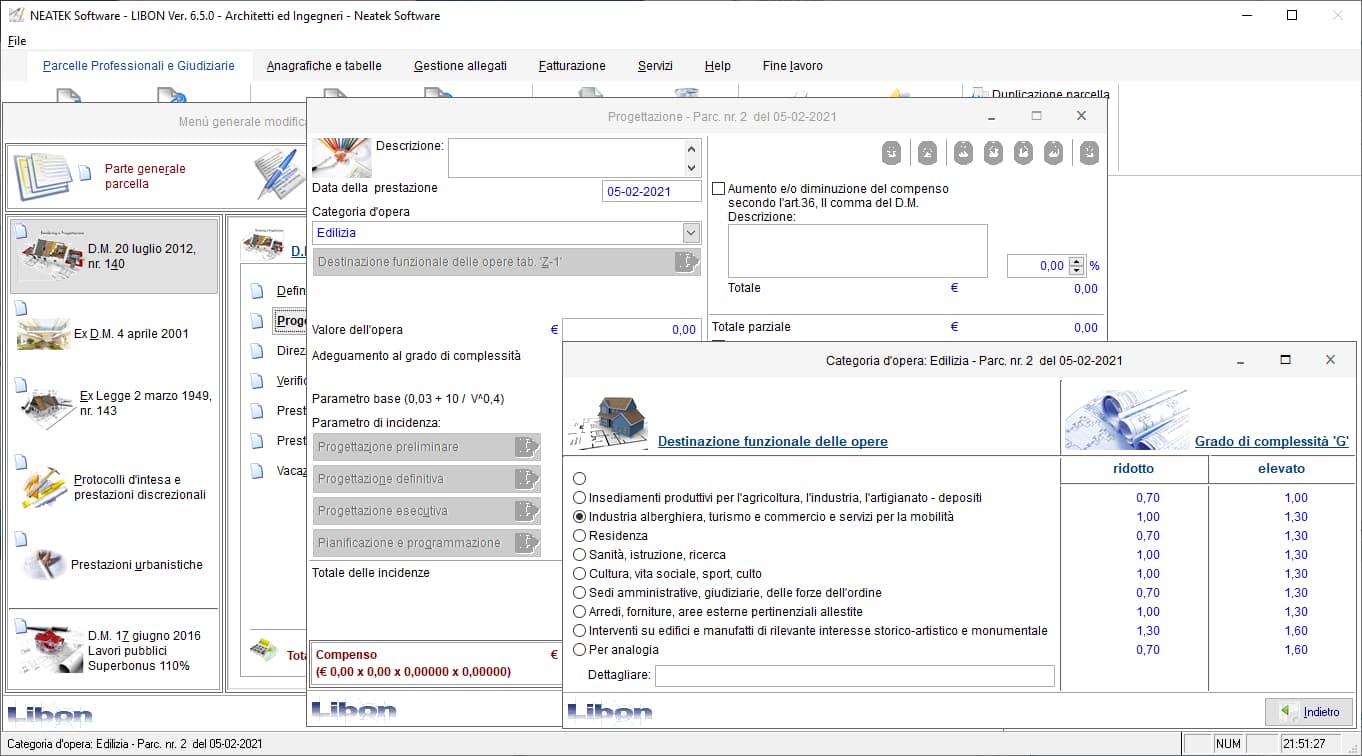This screenshot has height=756, width=1362.
Task: Switch to Parcelle Professionali e Giudiziarie tab
Action: tap(139, 66)
